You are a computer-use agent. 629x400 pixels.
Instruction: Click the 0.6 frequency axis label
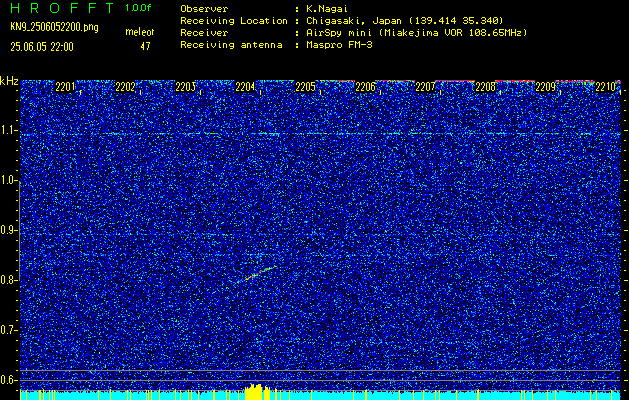pos(9,380)
